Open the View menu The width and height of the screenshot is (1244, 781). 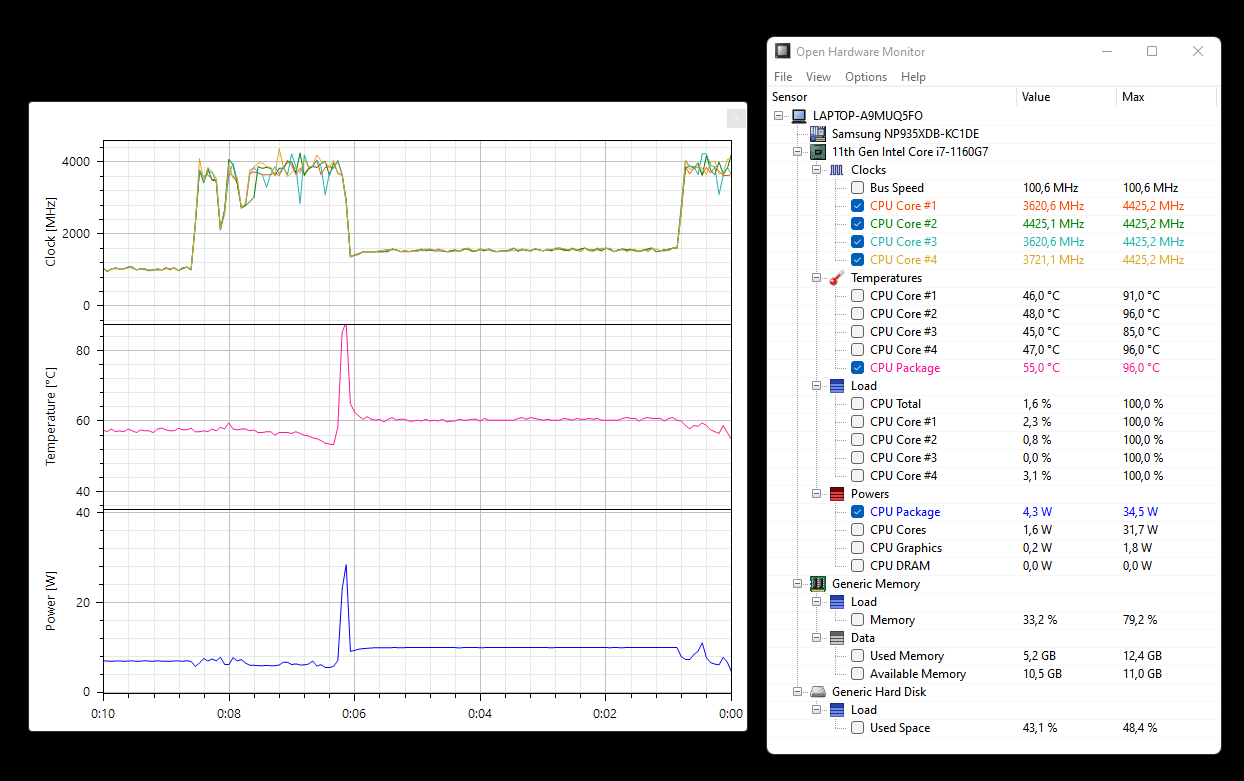click(x=818, y=77)
